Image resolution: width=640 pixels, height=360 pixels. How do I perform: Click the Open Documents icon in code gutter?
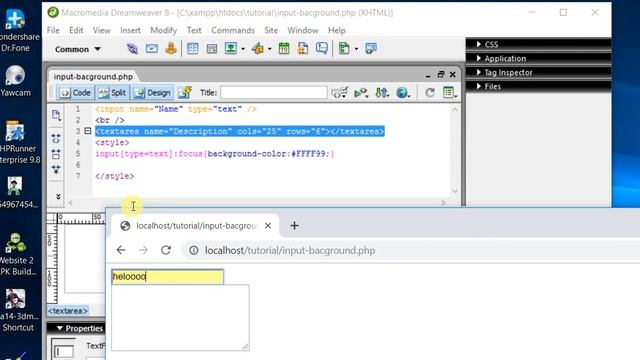pyautogui.click(x=56, y=116)
